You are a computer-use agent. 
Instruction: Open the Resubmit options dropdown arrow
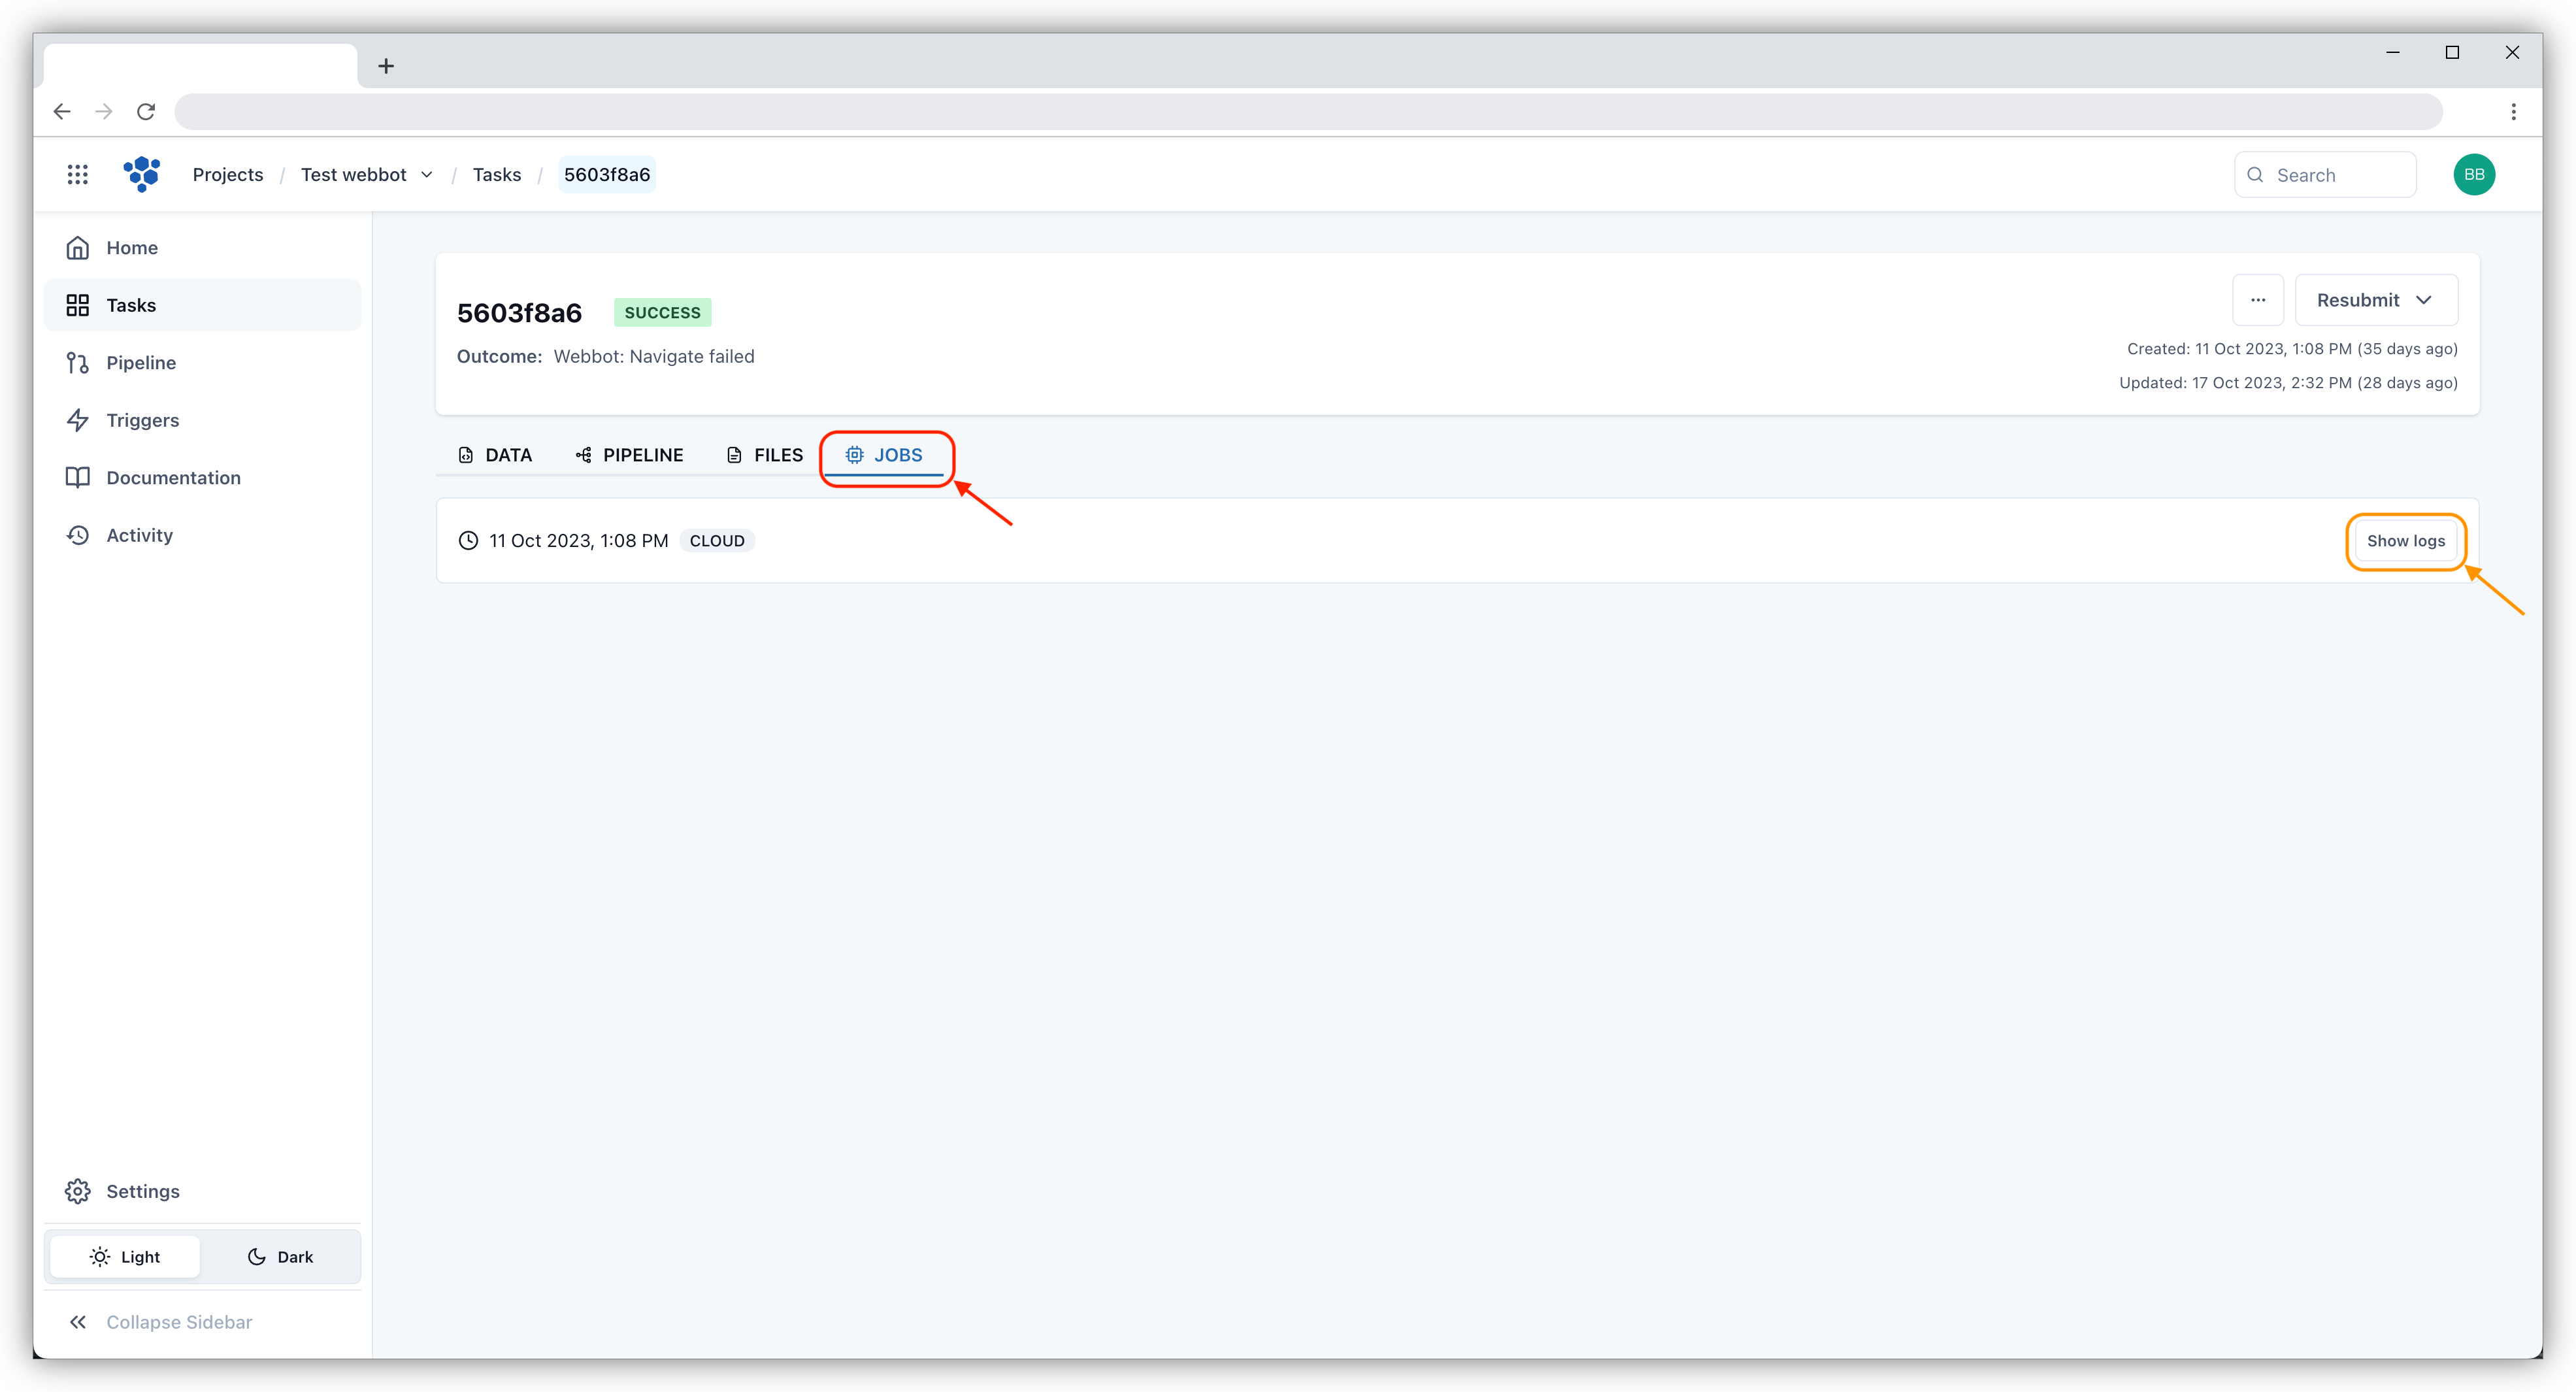(2424, 300)
